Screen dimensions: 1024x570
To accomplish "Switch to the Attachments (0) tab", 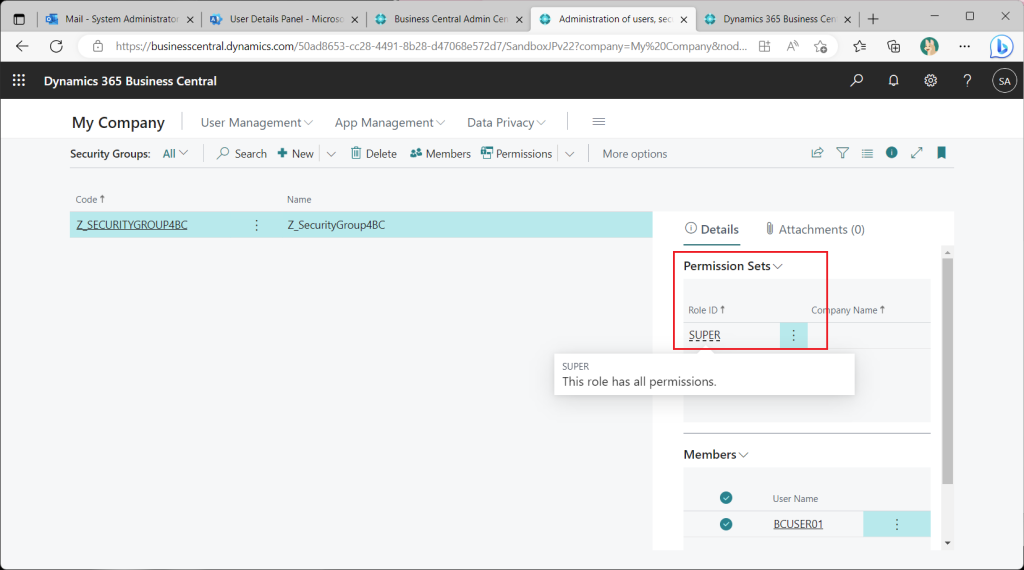I will pyautogui.click(x=815, y=229).
